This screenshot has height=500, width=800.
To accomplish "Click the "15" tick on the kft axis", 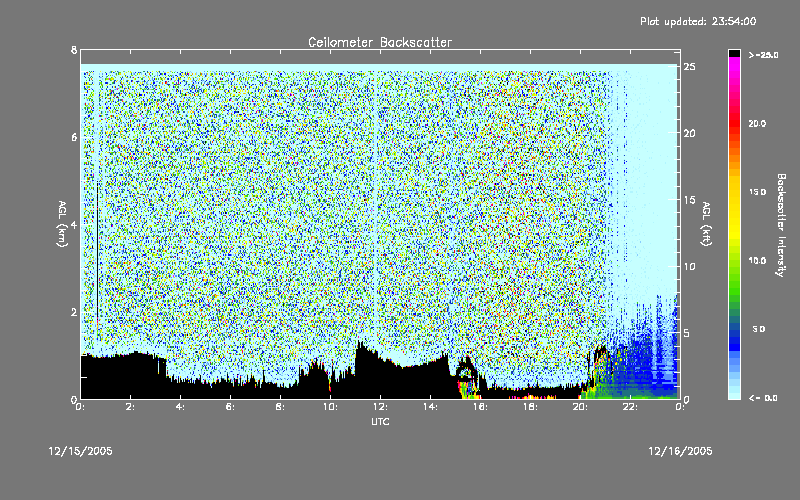I will point(689,200).
